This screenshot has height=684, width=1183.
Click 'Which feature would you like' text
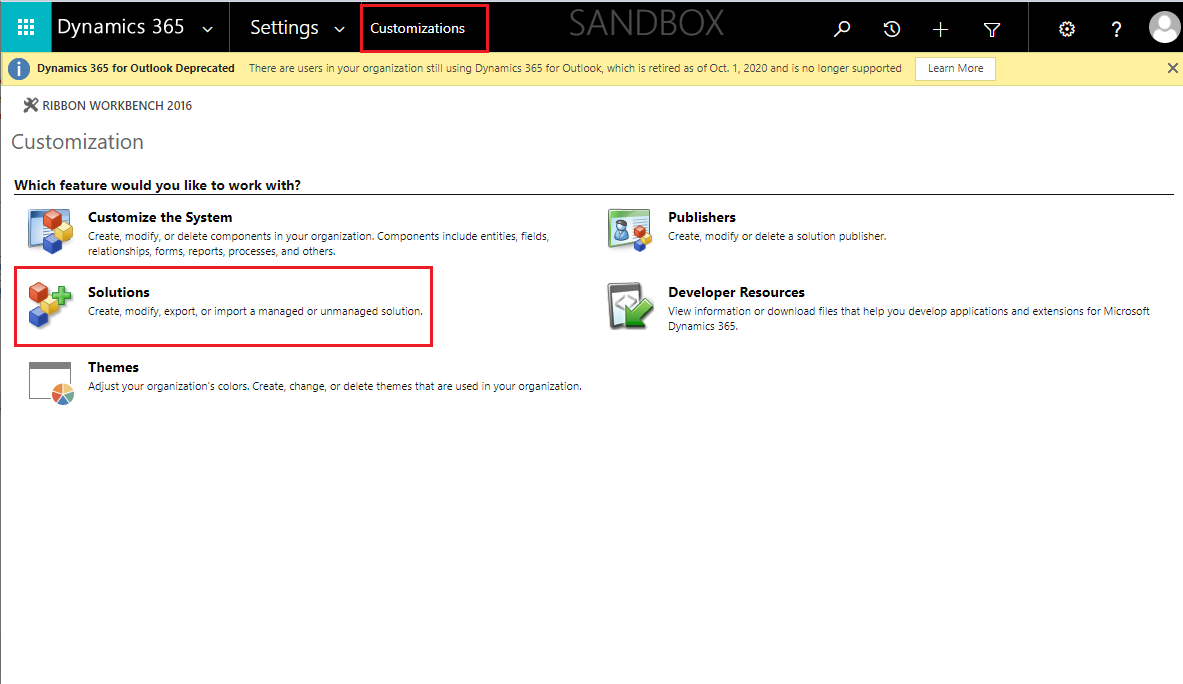158,186
